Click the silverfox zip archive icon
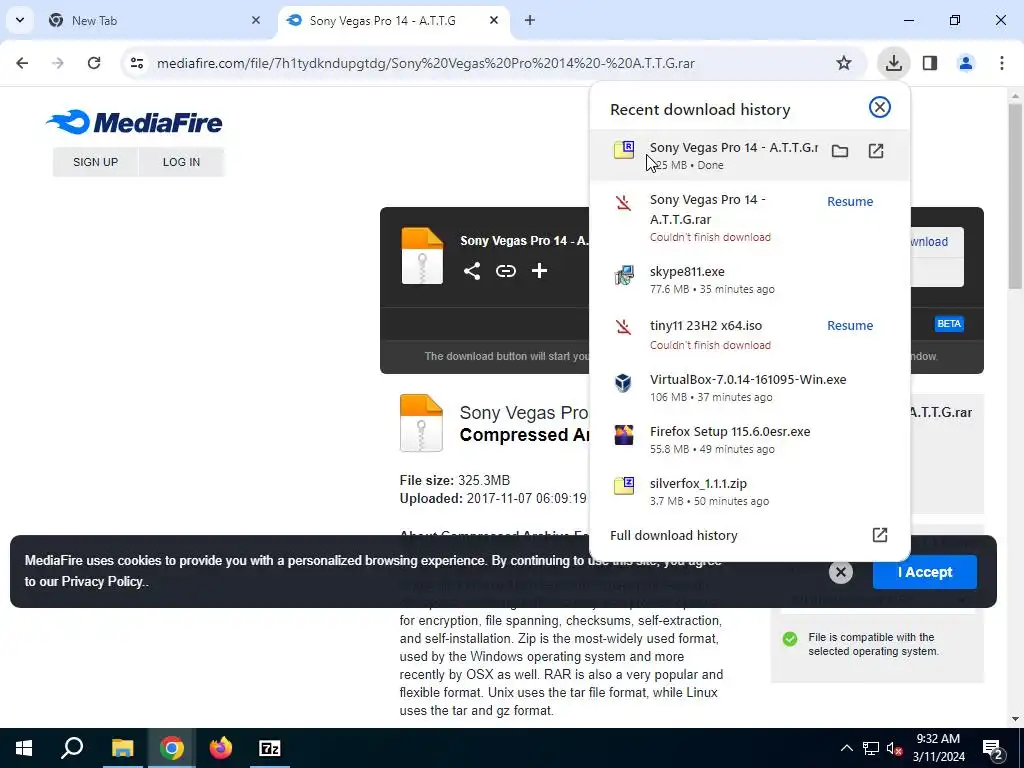The image size is (1024, 768). pos(624,486)
